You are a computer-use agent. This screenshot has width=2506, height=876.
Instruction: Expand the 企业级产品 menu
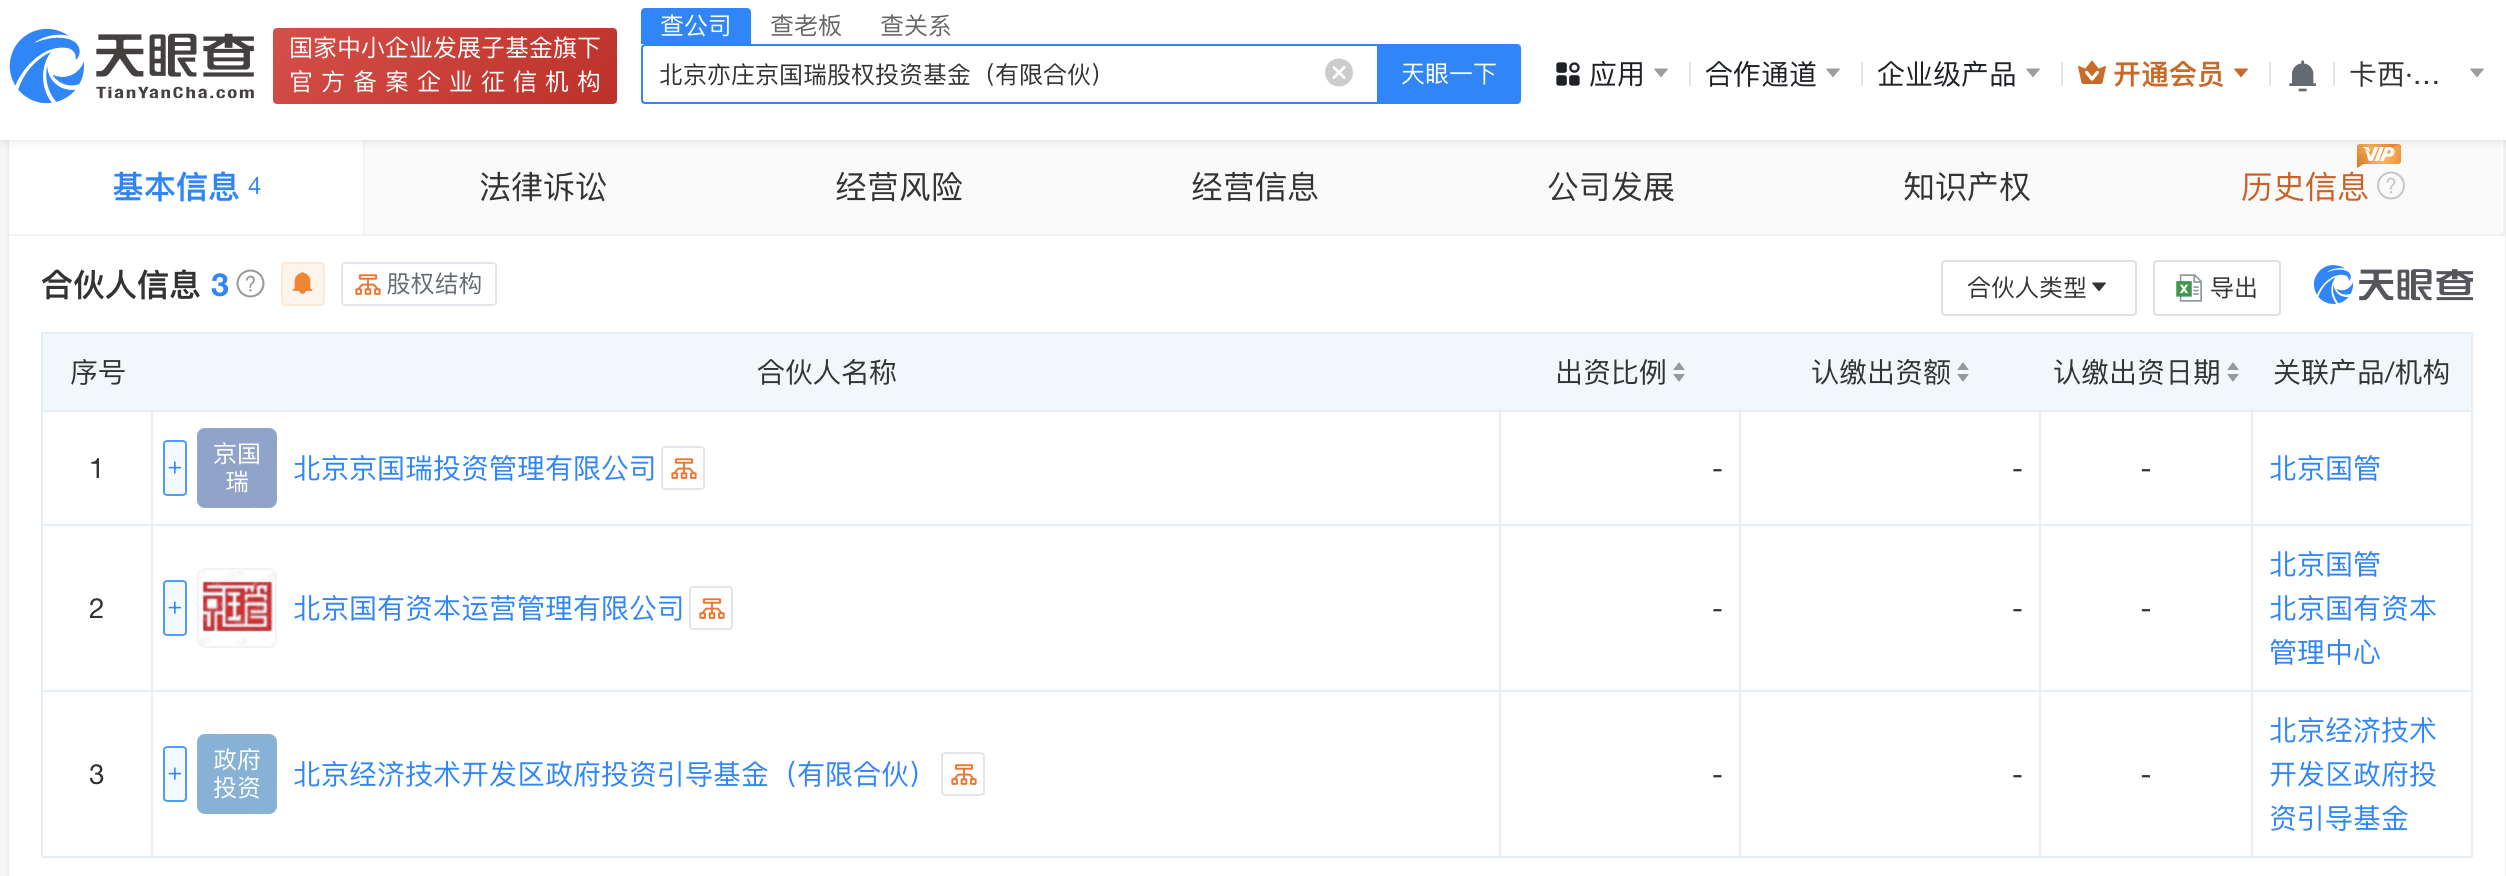1957,75
